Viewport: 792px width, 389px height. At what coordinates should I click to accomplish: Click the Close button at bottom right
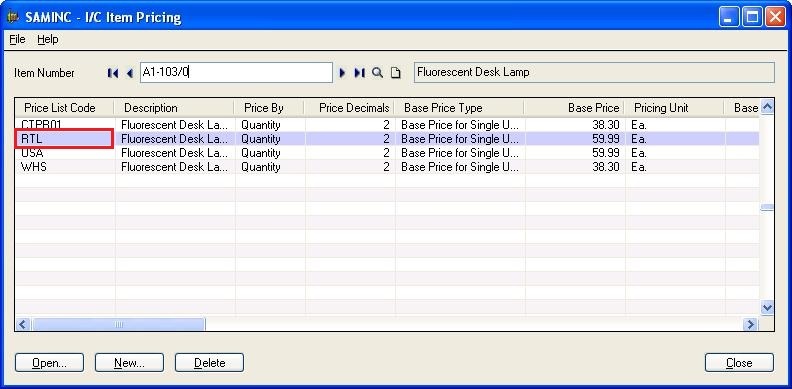[x=739, y=363]
